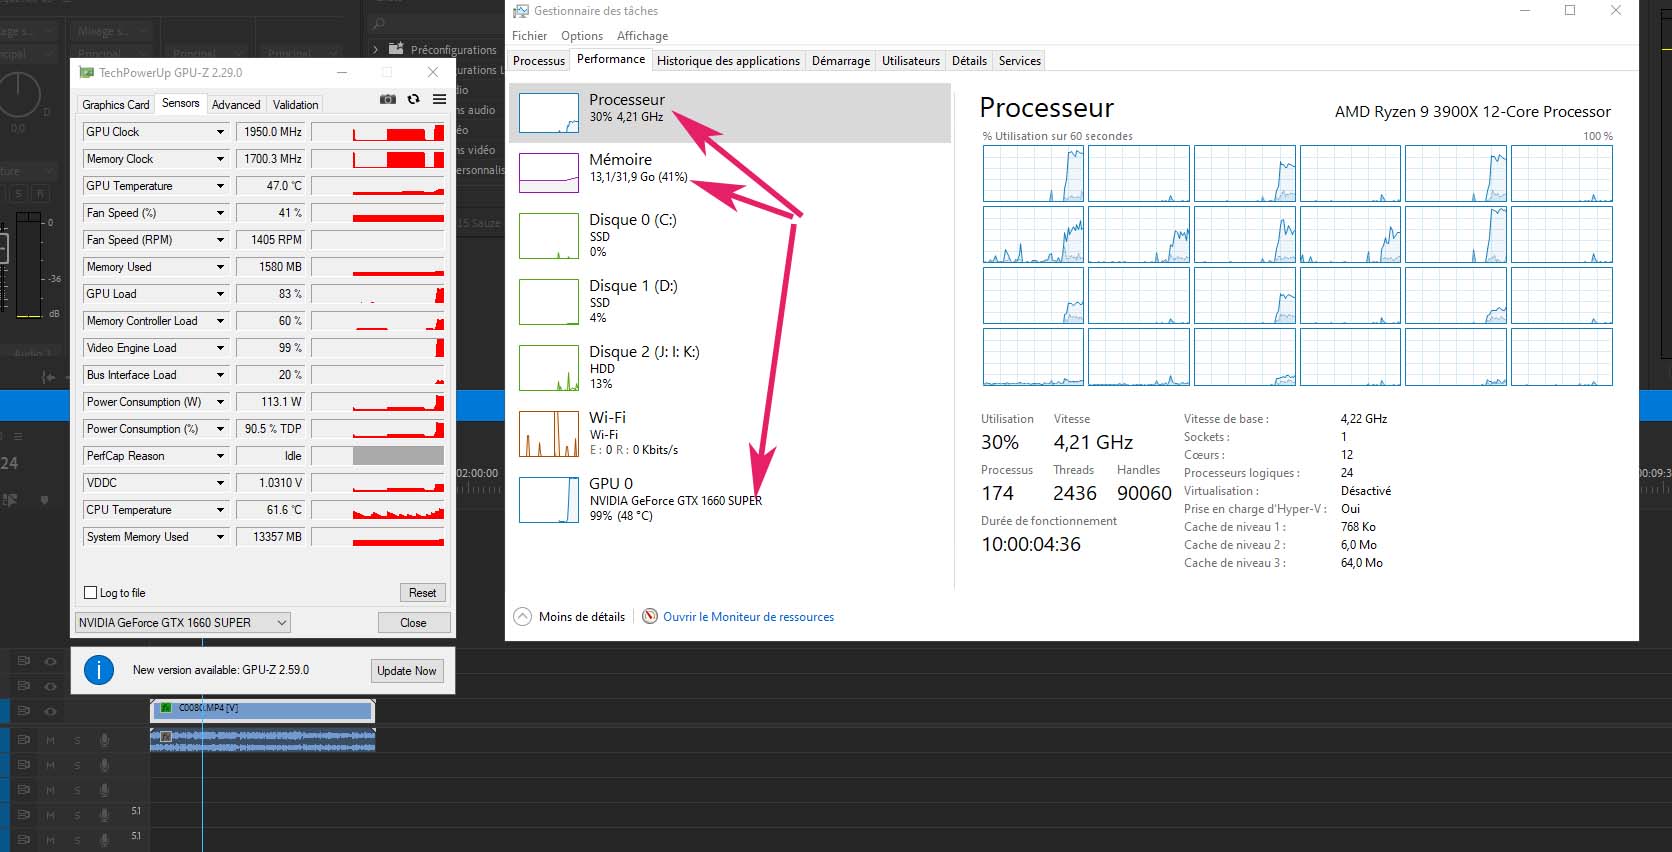The height and width of the screenshot is (852, 1672).
Task: Click the uptime value 10:00:04:36
Action: coord(1031,544)
